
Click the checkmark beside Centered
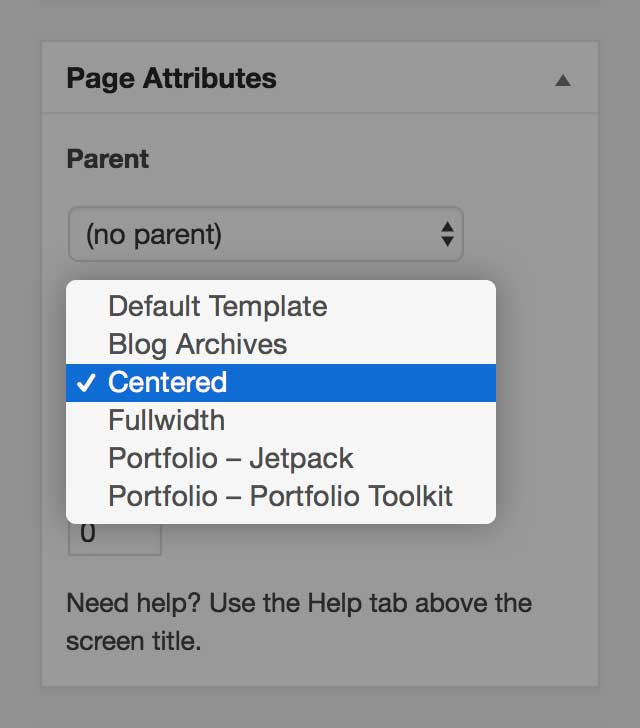click(x=86, y=383)
